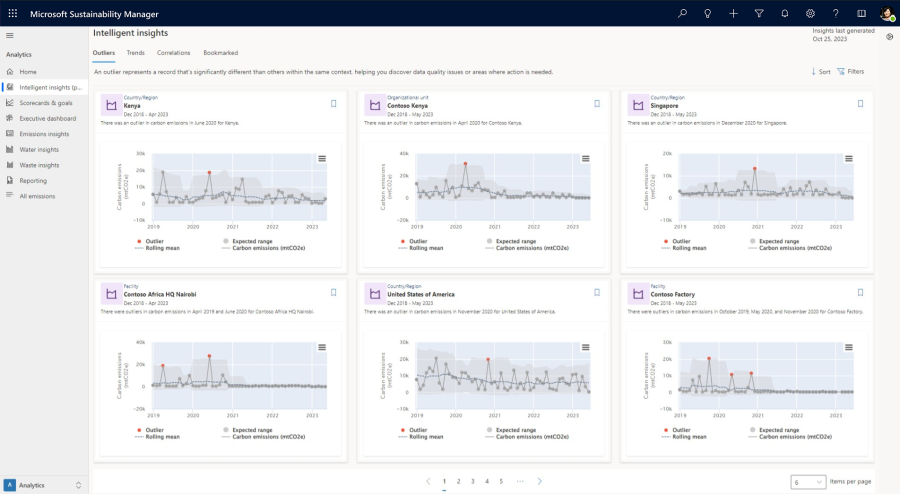
Task: Open Emissions insights in the sidebar
Action: click(44, 134)
